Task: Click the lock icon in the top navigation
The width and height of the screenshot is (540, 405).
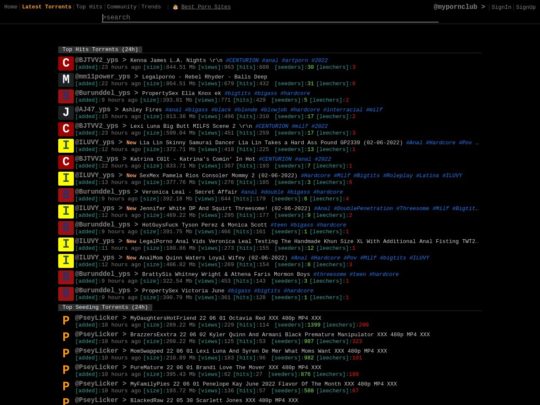Action: click(175, 7)
